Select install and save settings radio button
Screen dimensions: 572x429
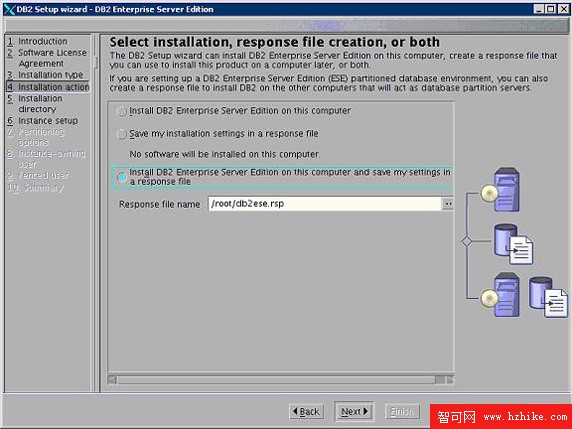click(x=121, y=177)
